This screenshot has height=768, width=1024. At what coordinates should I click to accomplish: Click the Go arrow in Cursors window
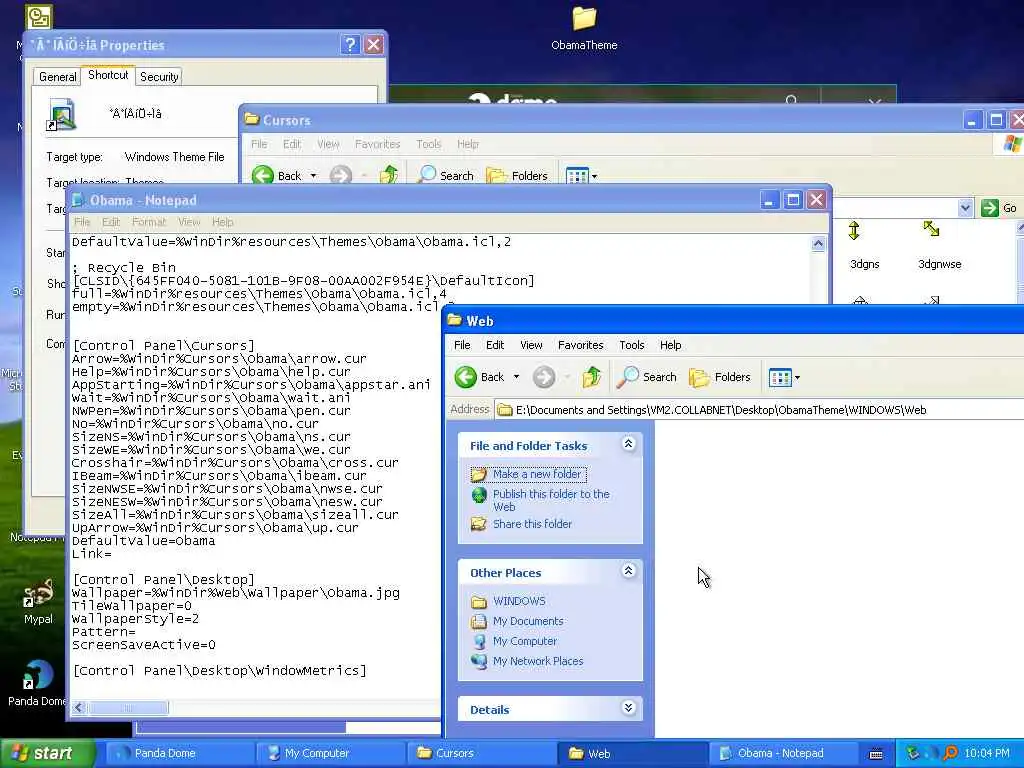(x=990, y=208)
